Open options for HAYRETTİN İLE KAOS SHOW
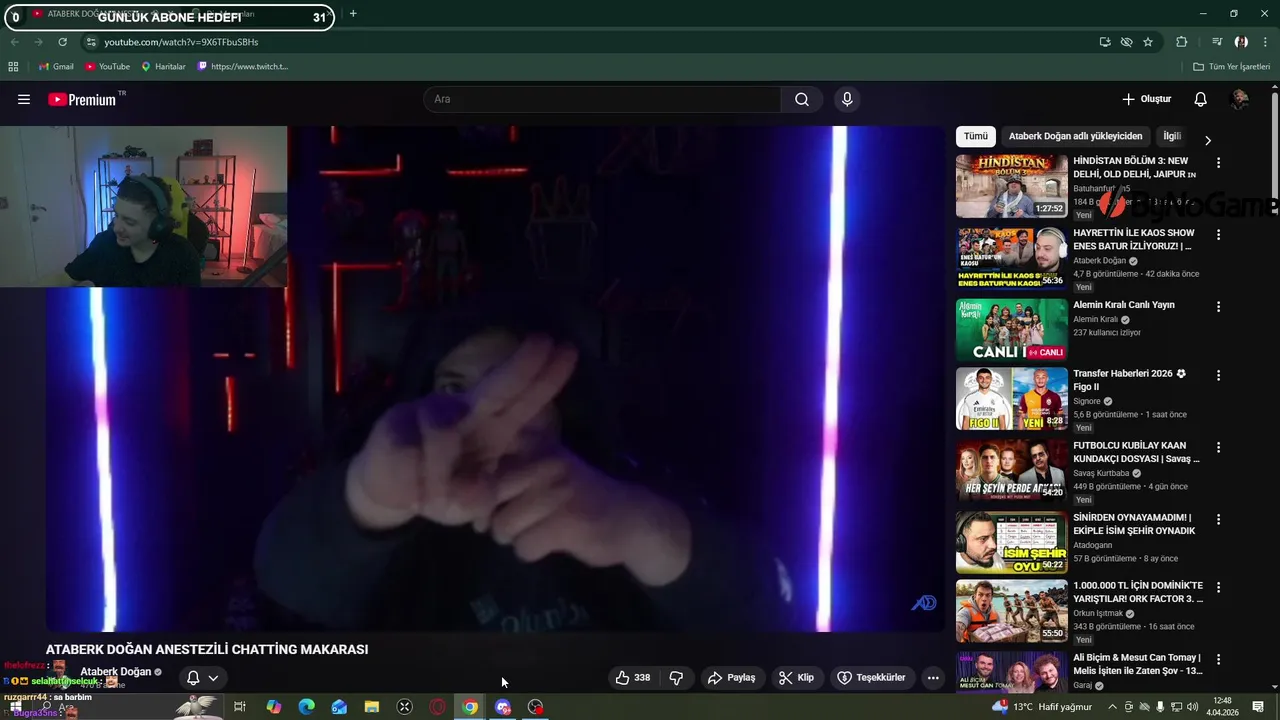Image resolution: width=1280 pixels, height=720 pixels. tap(1218, 234)
